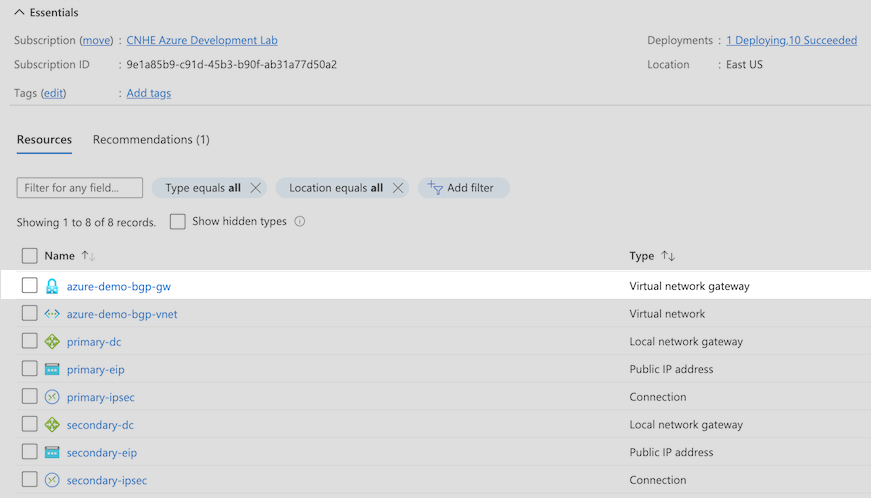Switch to the Recommendations (1) tab
Image resolution: width=871 pixels, height=498 pixels.
[x=151, y=139]
